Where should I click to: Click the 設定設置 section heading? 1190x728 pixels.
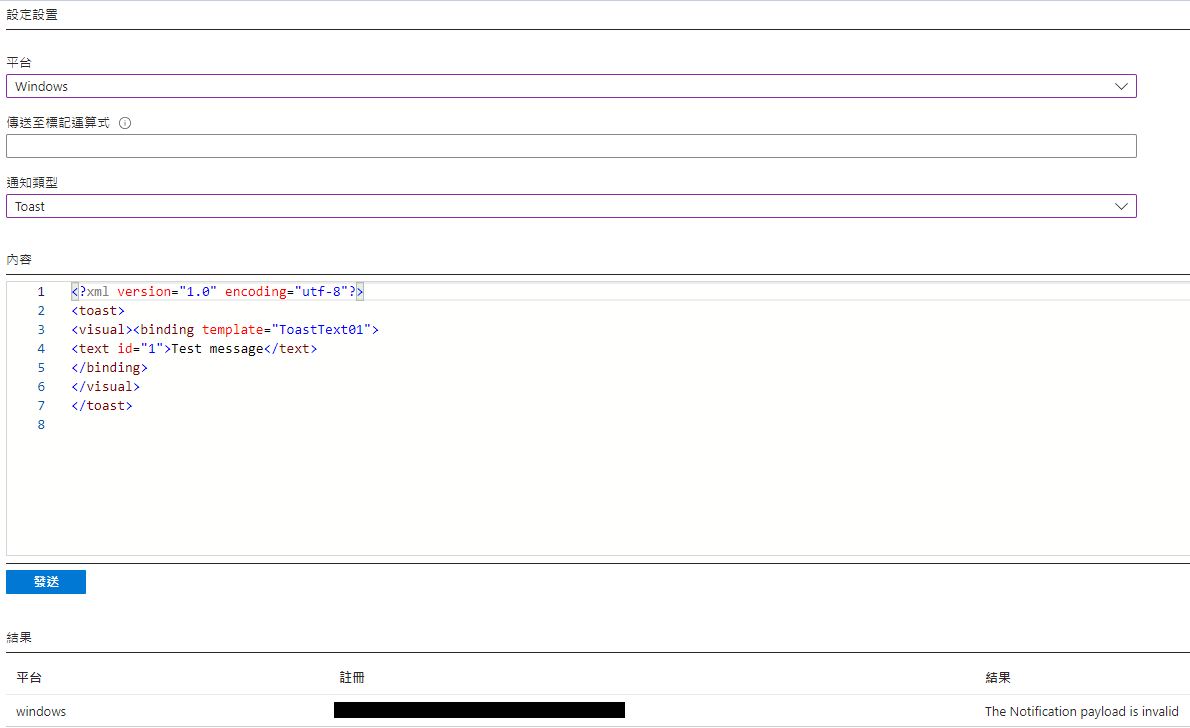[32, 14]
